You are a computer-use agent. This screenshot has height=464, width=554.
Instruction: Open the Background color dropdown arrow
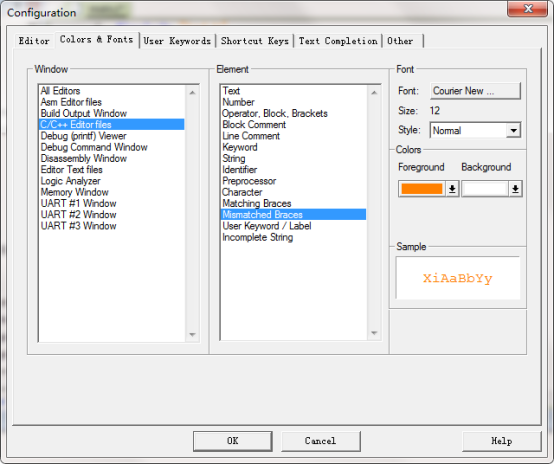(515, 189)
